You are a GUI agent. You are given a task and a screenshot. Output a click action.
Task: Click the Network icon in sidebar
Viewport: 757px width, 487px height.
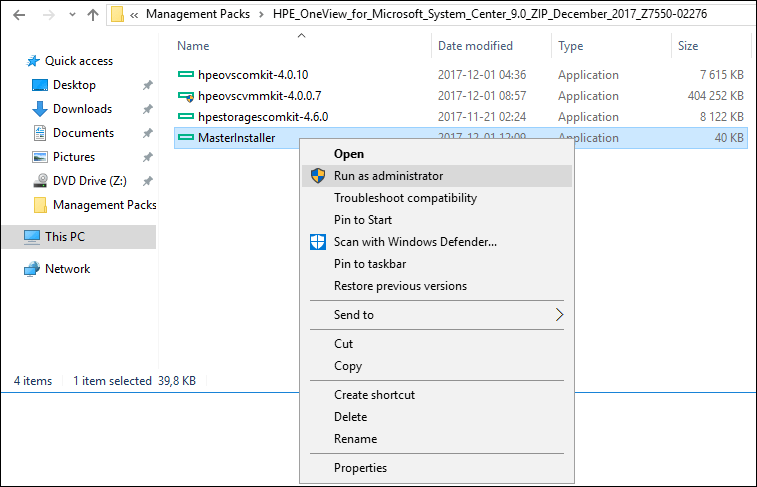click(x=32, y=269)
